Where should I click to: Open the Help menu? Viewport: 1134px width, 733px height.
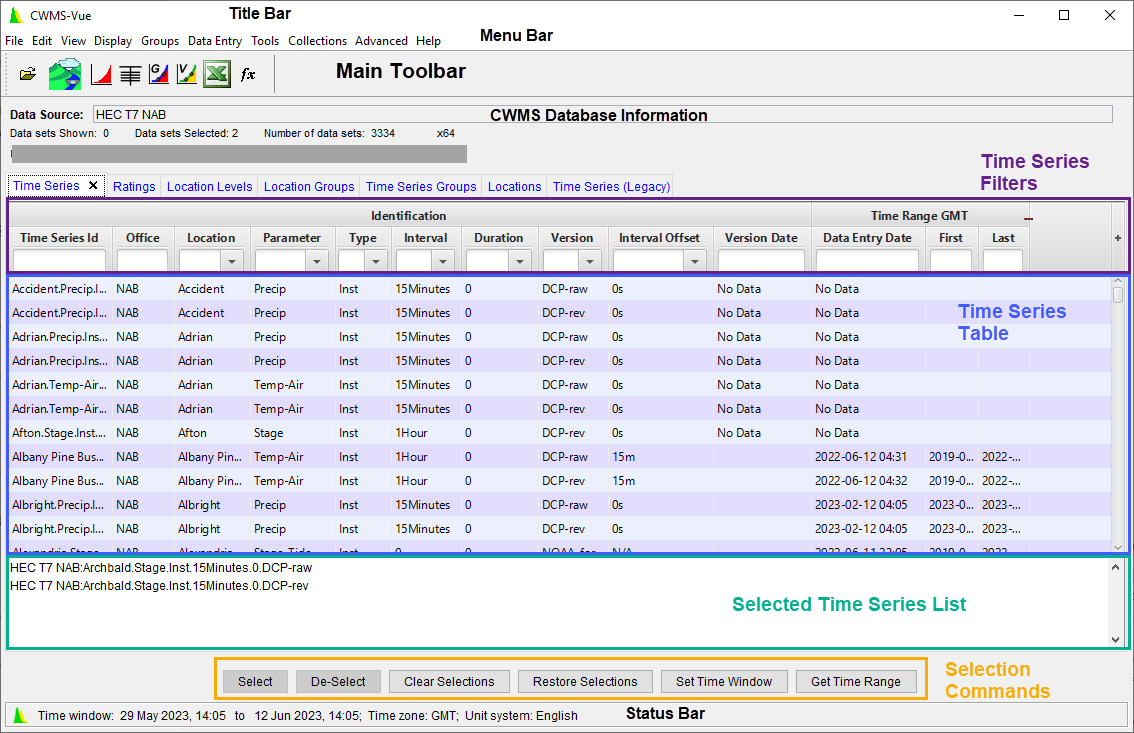coord(428,40)
